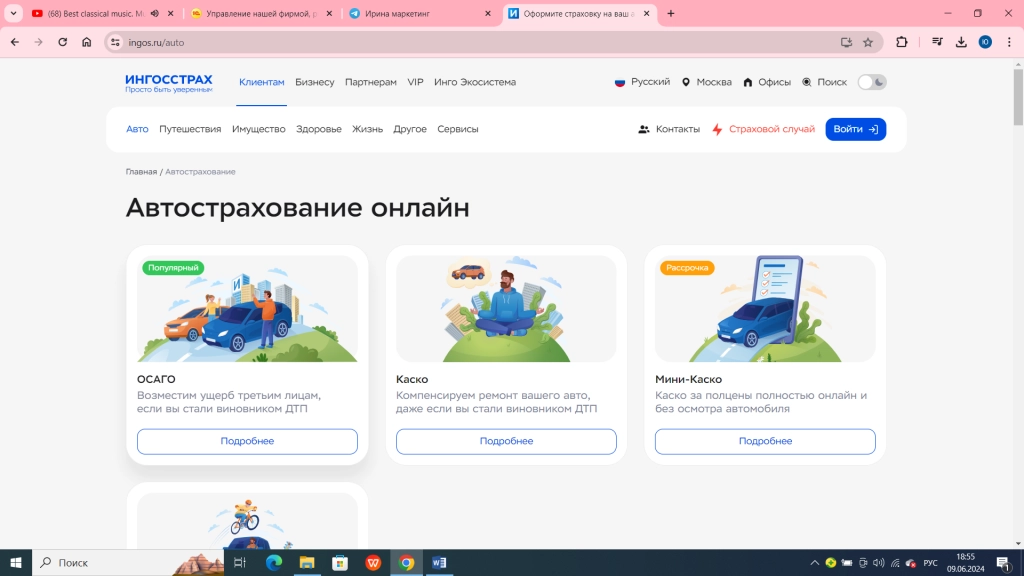Open Windows Start menu
1024x576 pixels.
tap(16, 562)
